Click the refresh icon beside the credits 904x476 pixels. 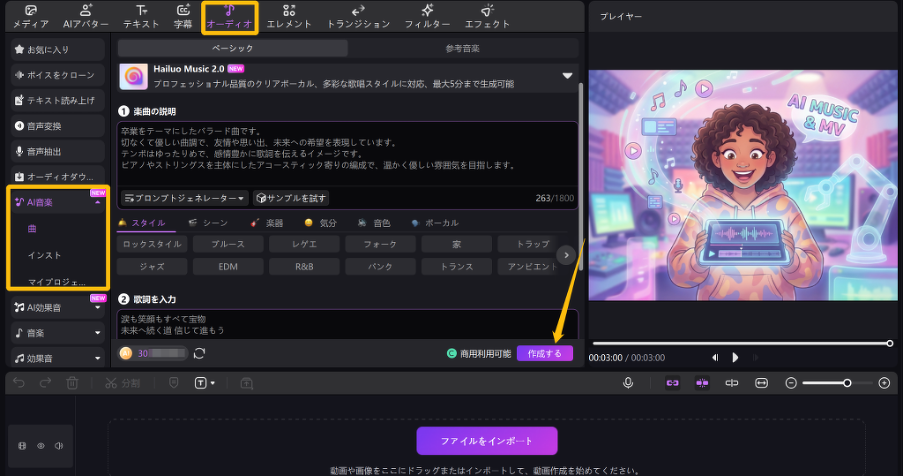pyautogui.click(x=200, y=353)
